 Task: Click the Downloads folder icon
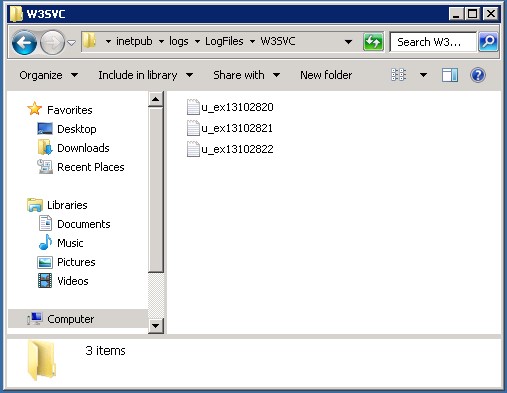point(45,147)
